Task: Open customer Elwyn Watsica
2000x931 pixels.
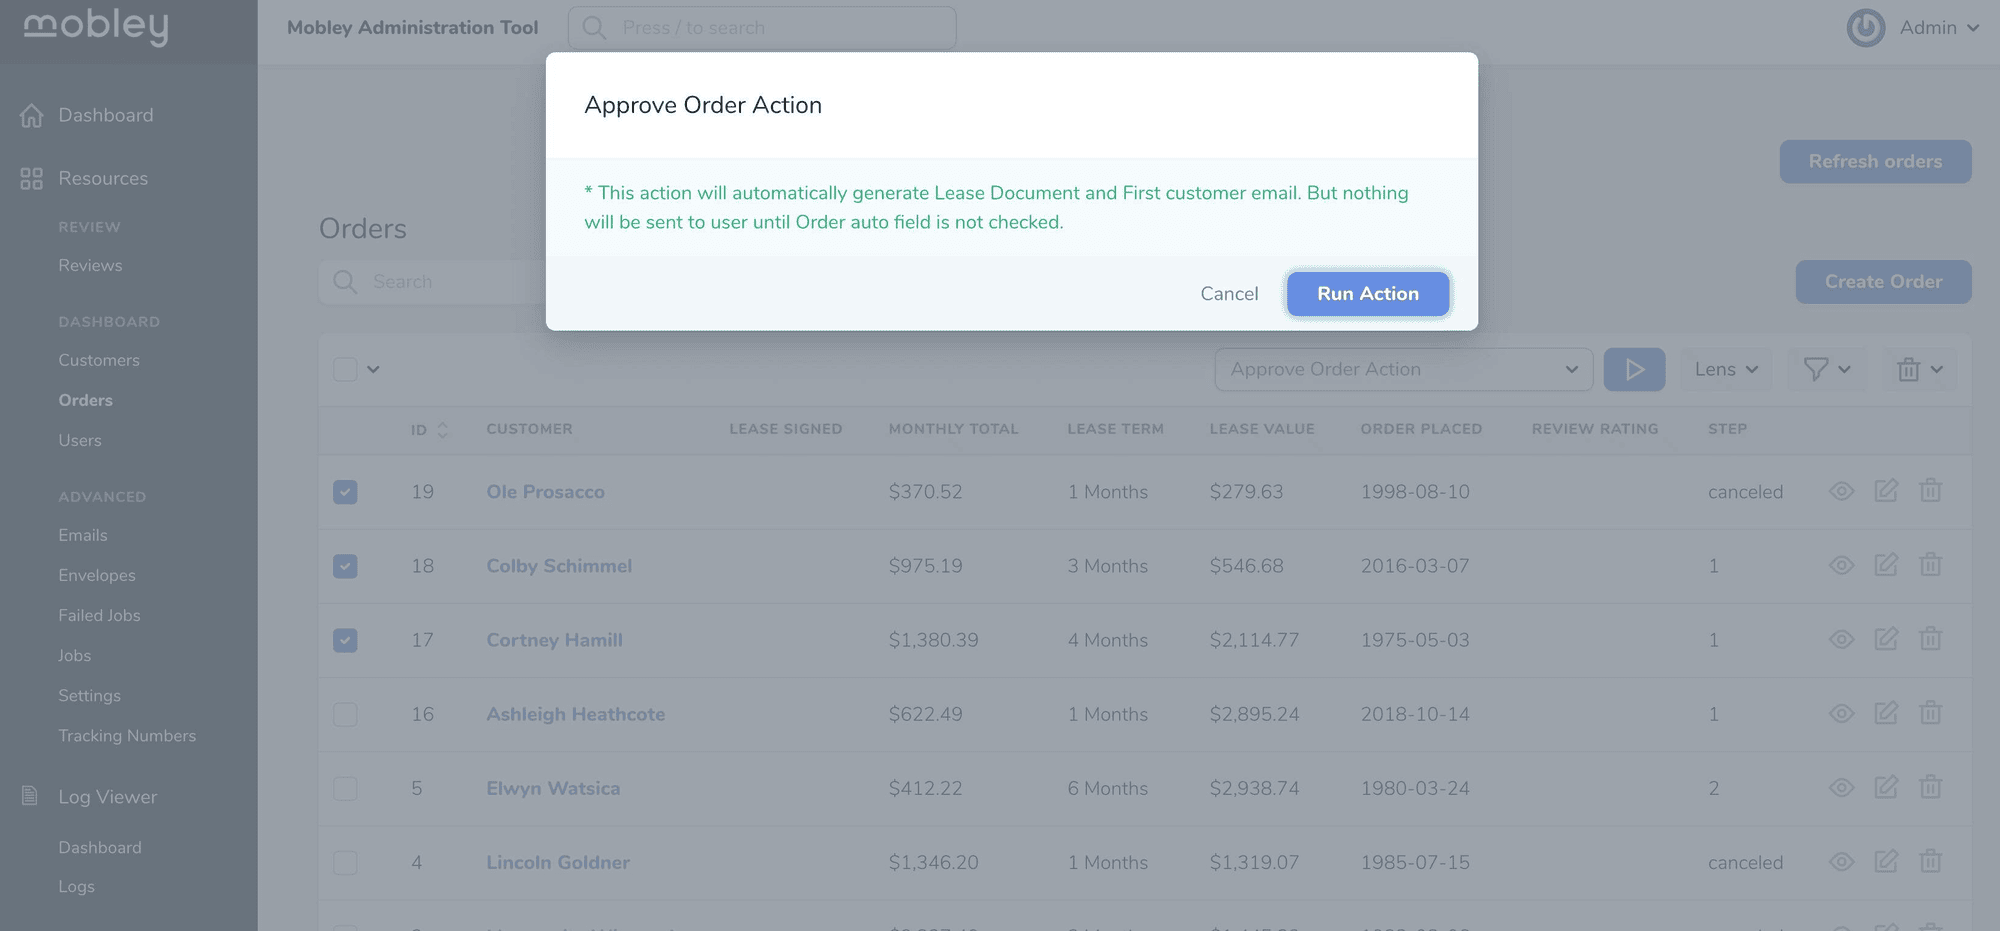Action: pos(553,788)
